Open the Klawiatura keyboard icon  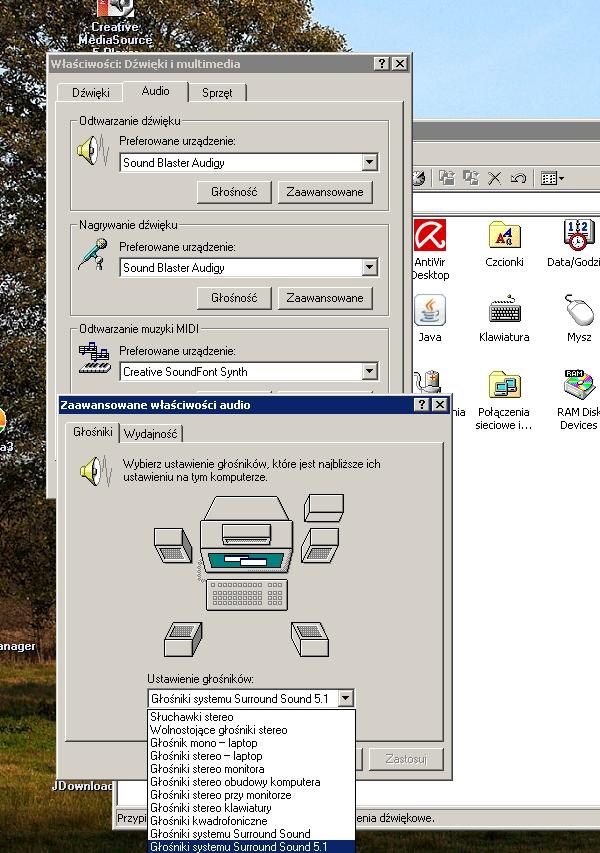(504, 319)
